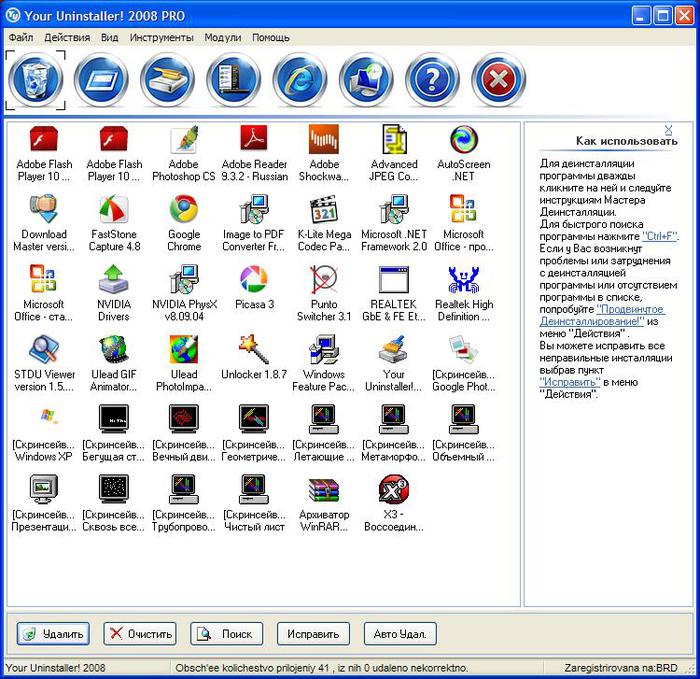
Task: Open the startup manager list toolbar icon
Action: (x=233, y=80)
